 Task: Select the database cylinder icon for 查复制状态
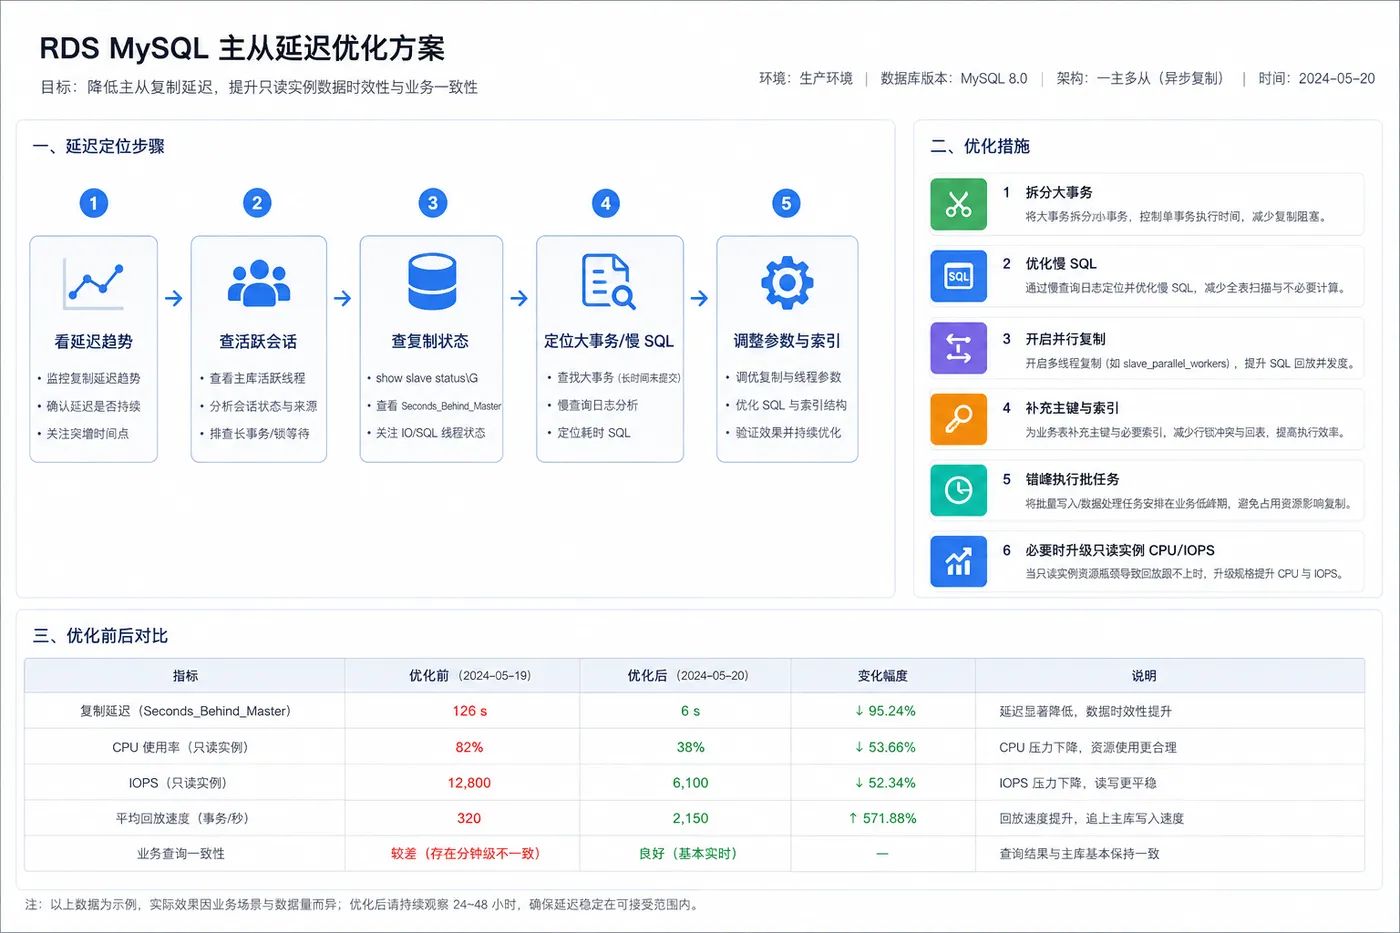(432, 282)
